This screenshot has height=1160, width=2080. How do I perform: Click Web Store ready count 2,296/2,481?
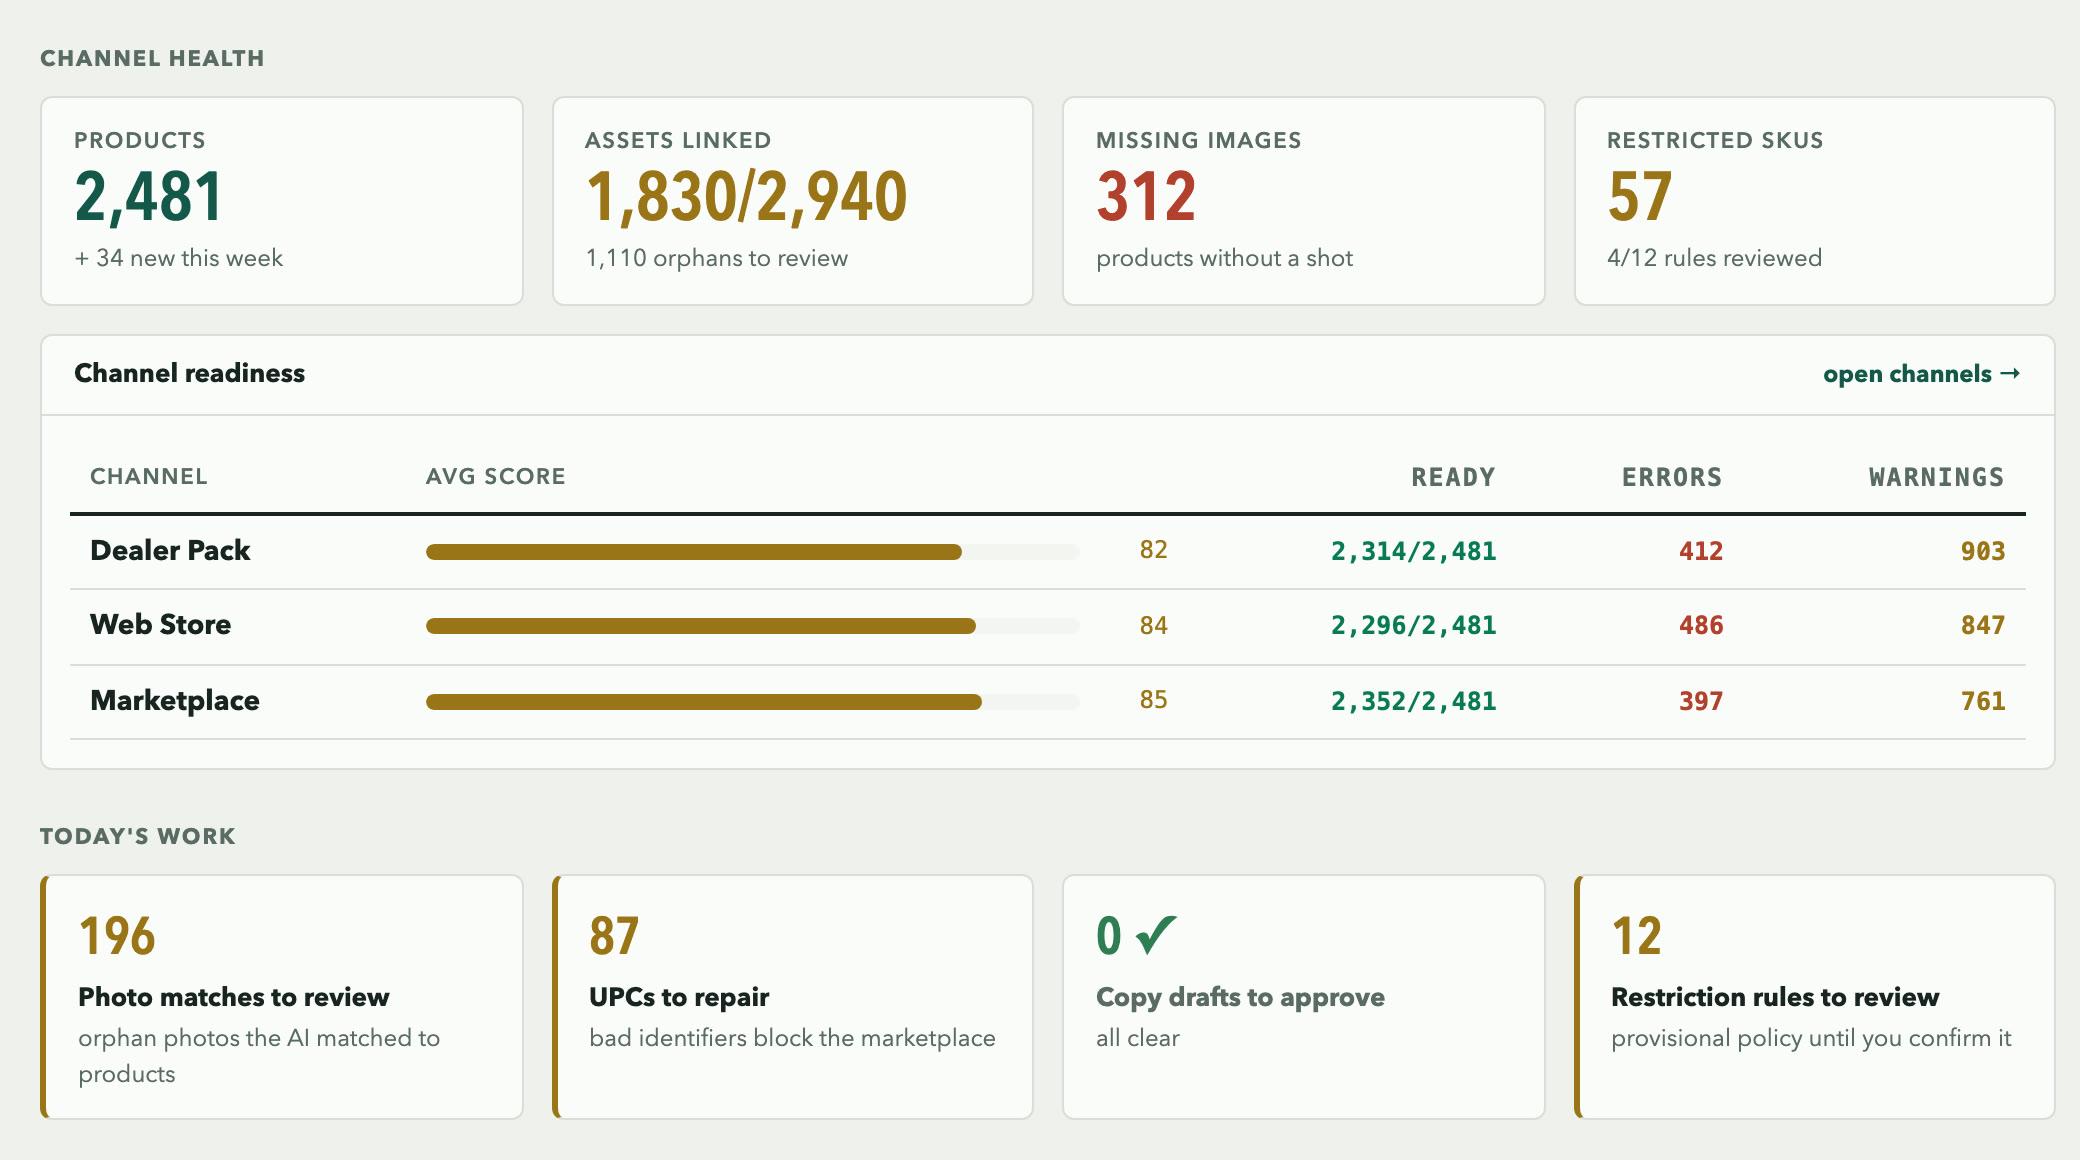1413,625
